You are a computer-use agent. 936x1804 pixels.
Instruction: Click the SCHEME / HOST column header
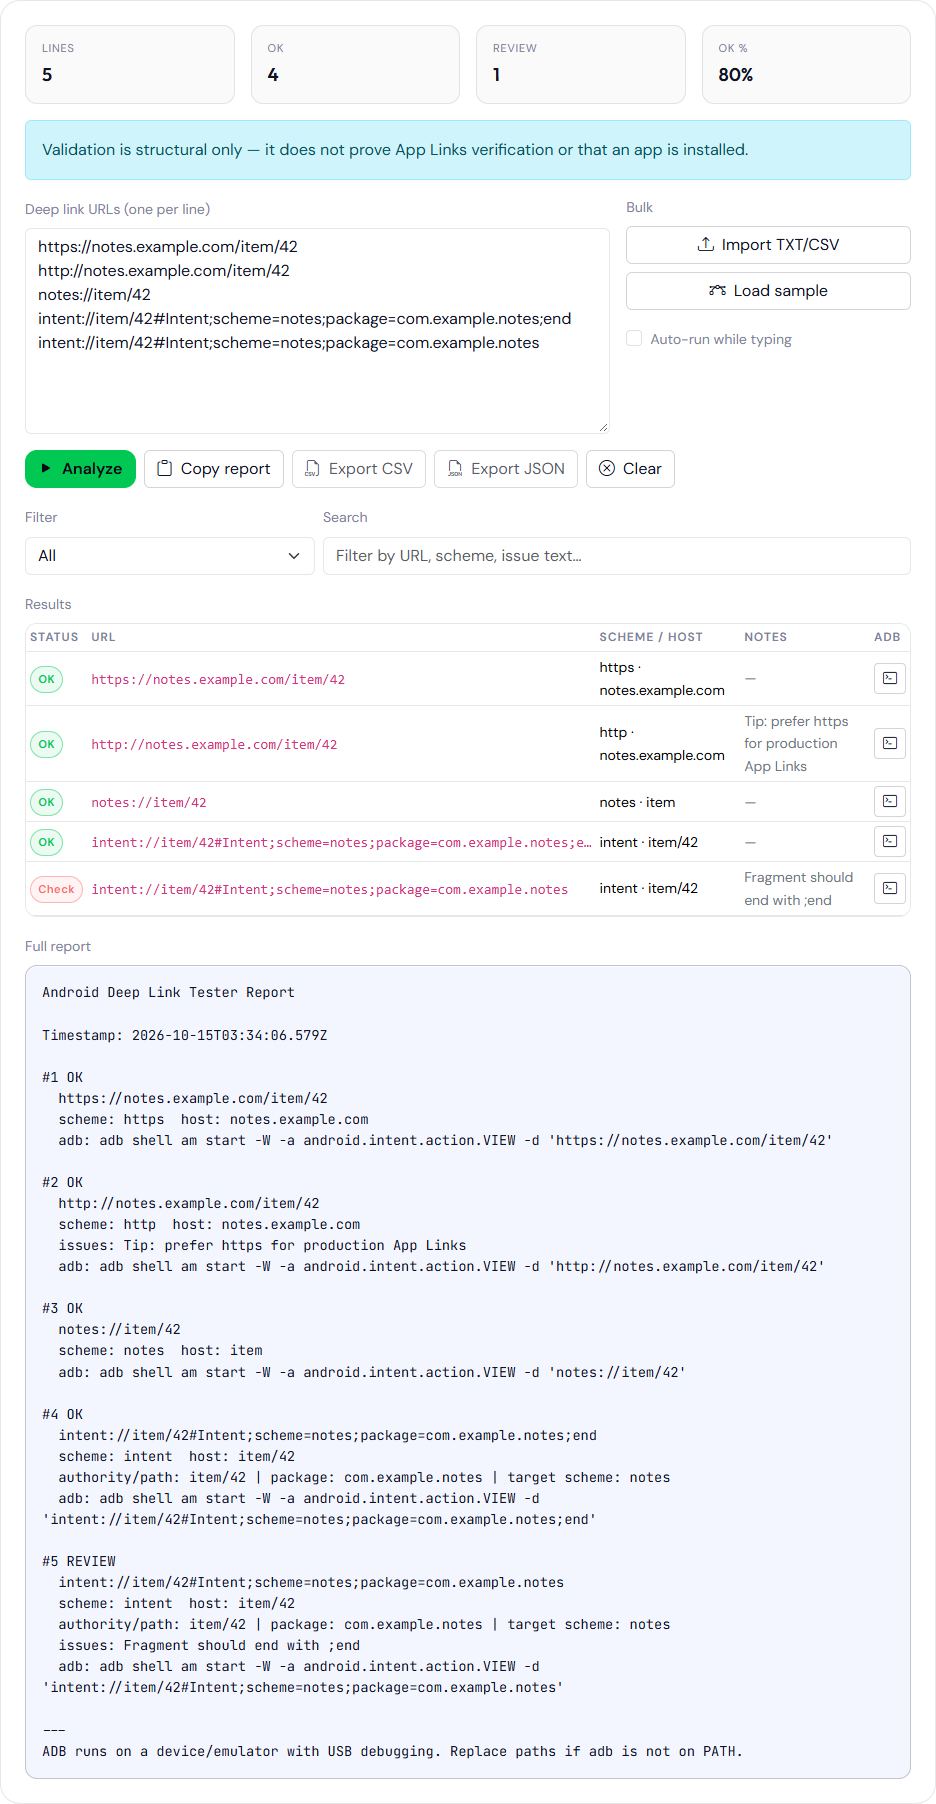pyautogui.click(x=651, y=637)
